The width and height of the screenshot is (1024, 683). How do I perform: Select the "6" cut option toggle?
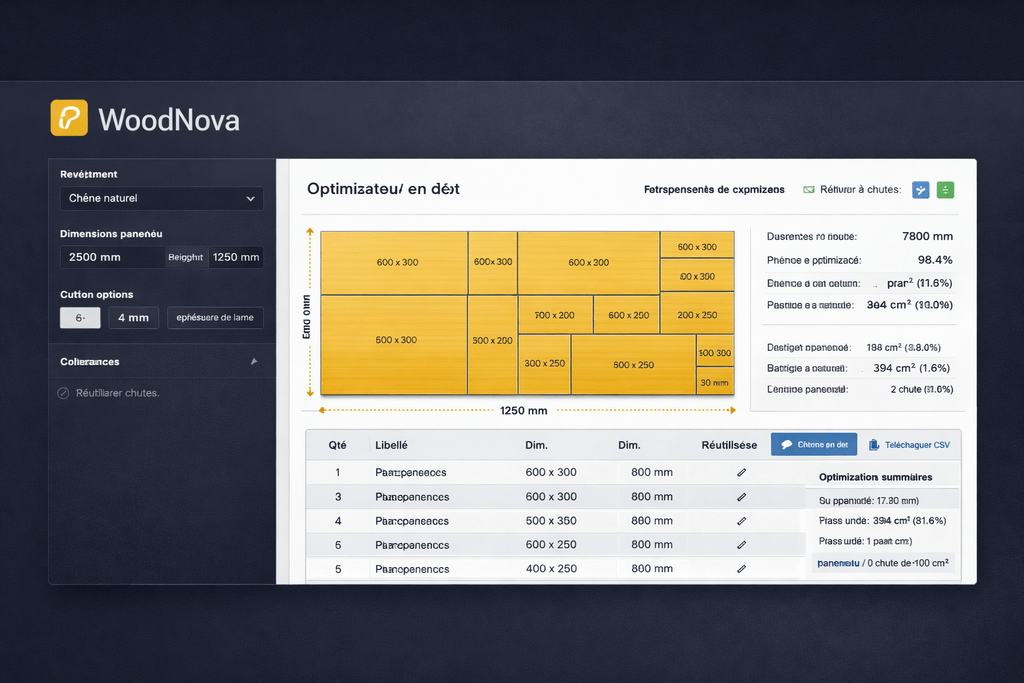pos(80,318)
